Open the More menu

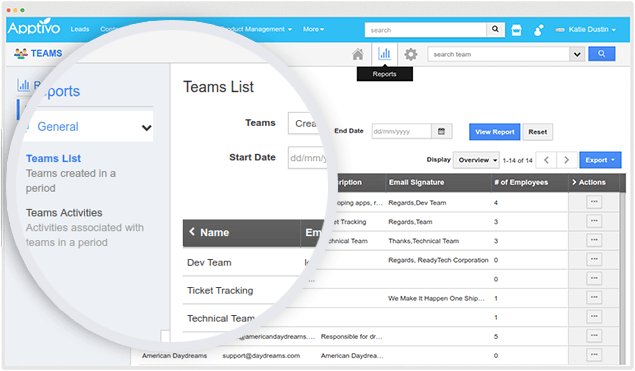coord(313,29)
